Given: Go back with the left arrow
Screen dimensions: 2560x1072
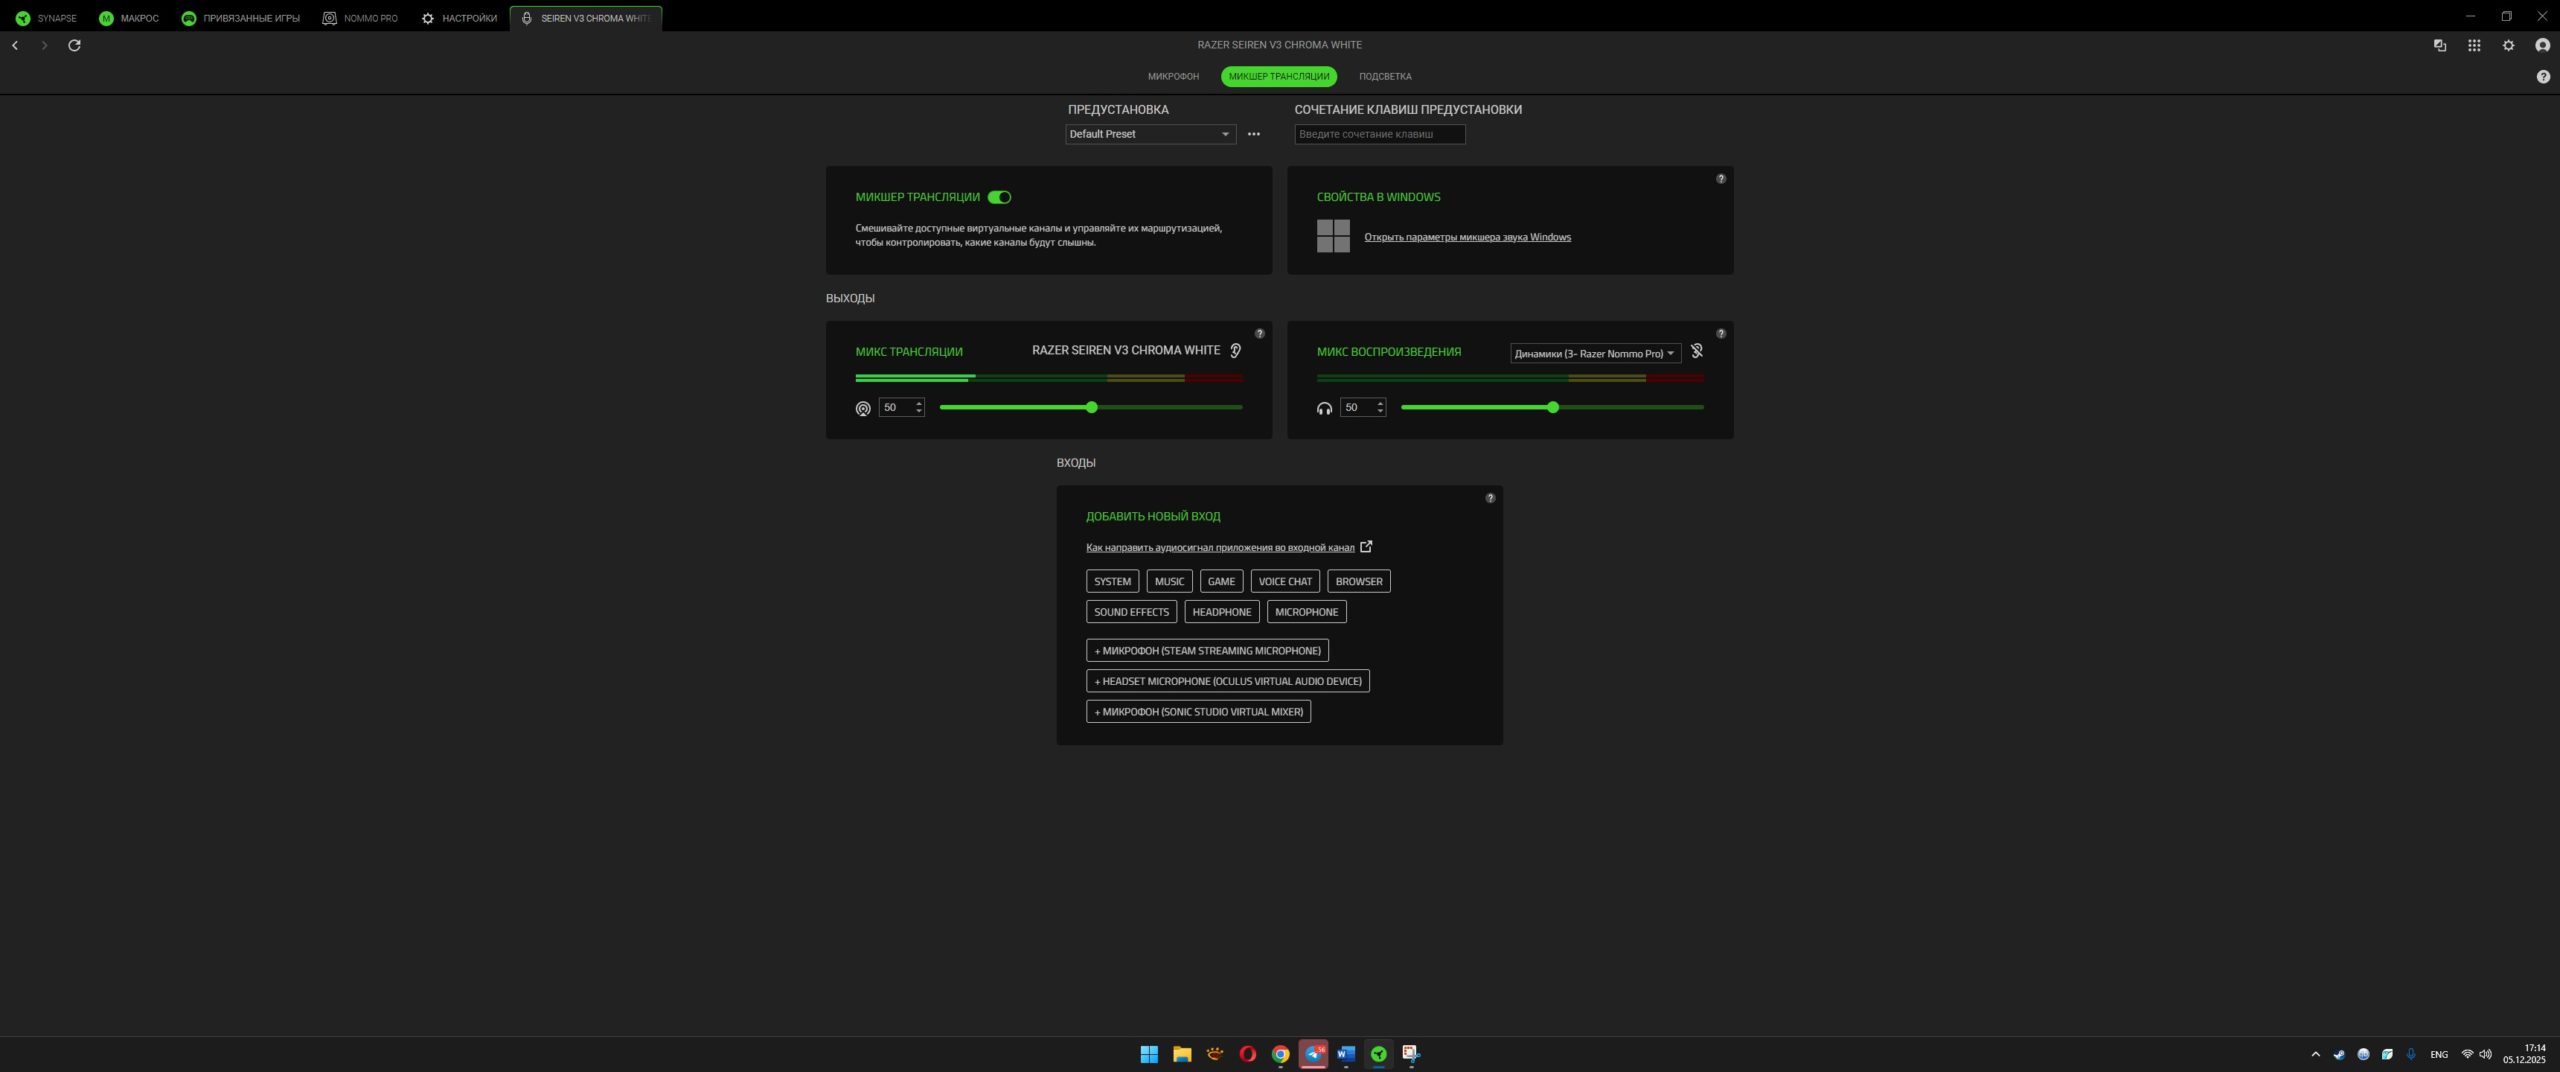Looking at the screenshot, I should coord(15,45).
